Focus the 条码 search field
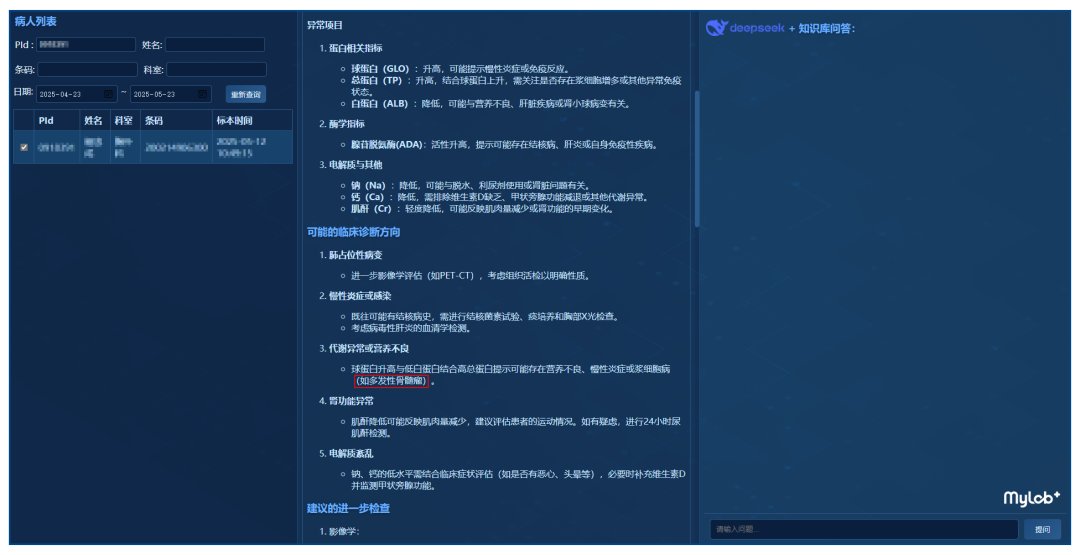This screenshot has width=1080, height=555. tap(87, 70)
